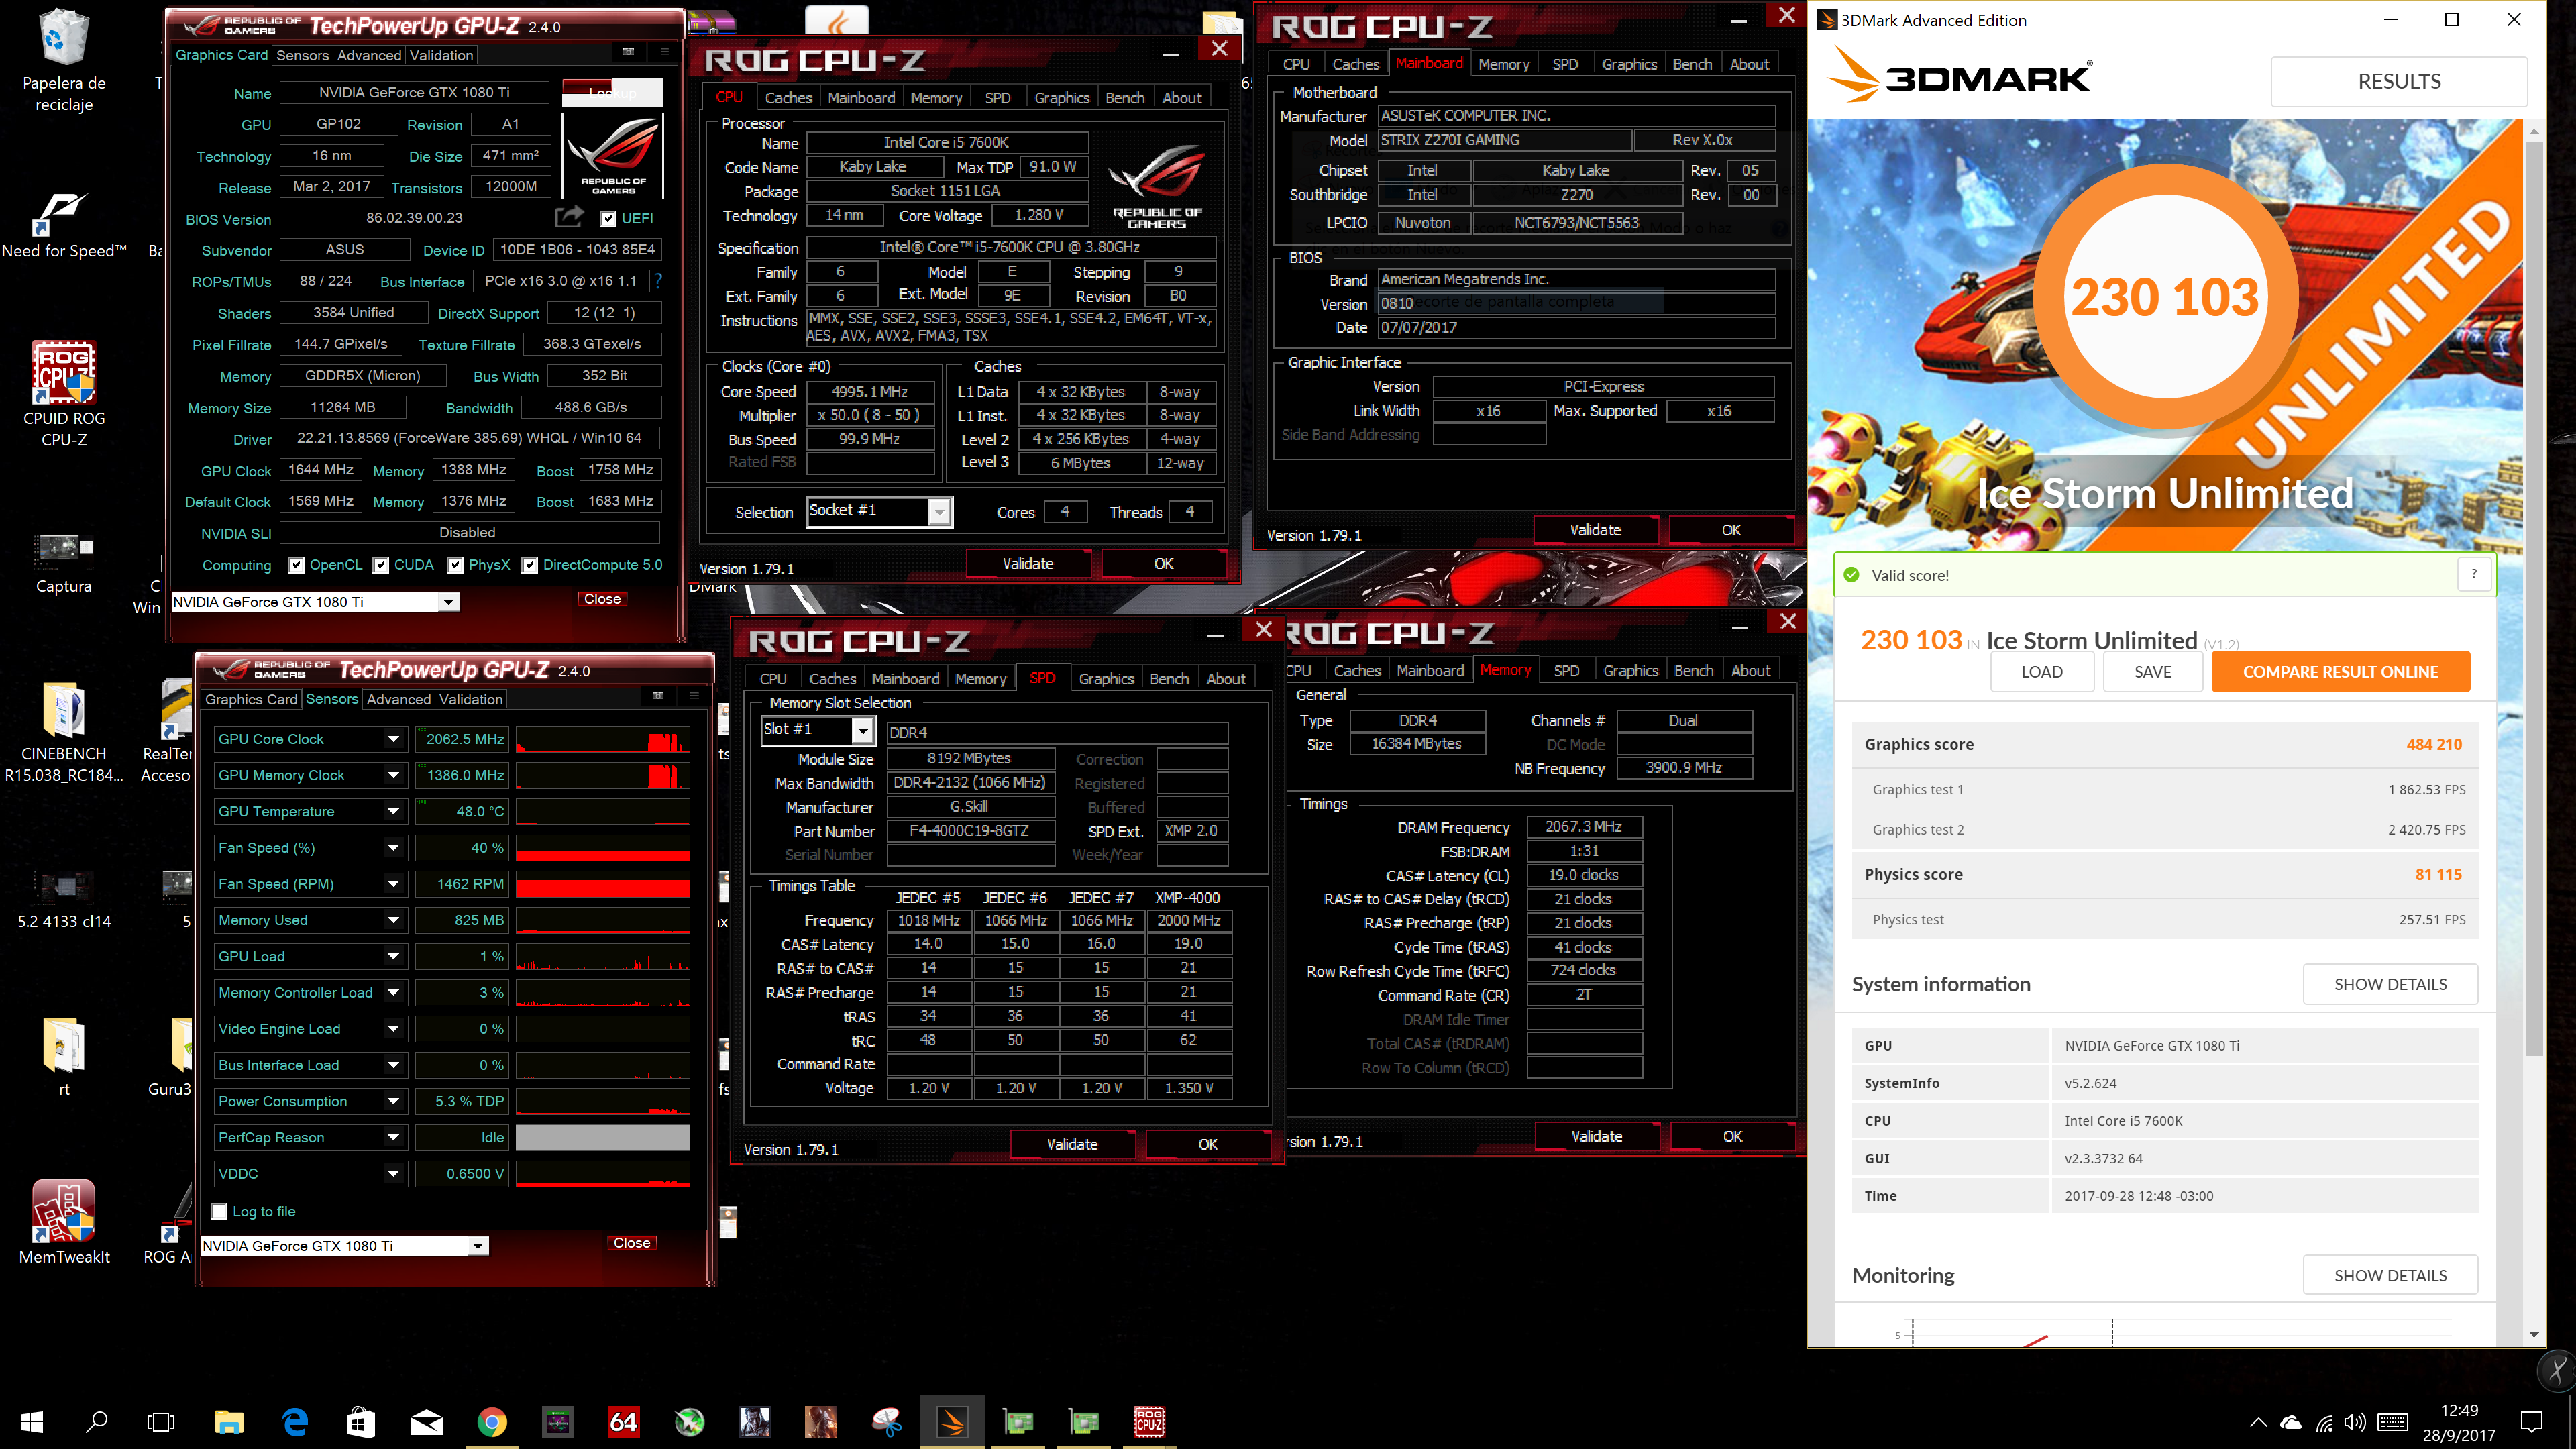Click Windows Start button
Viewport: 2576px width, 1449px height.
pyautogui.click(x=32, y=1422)
